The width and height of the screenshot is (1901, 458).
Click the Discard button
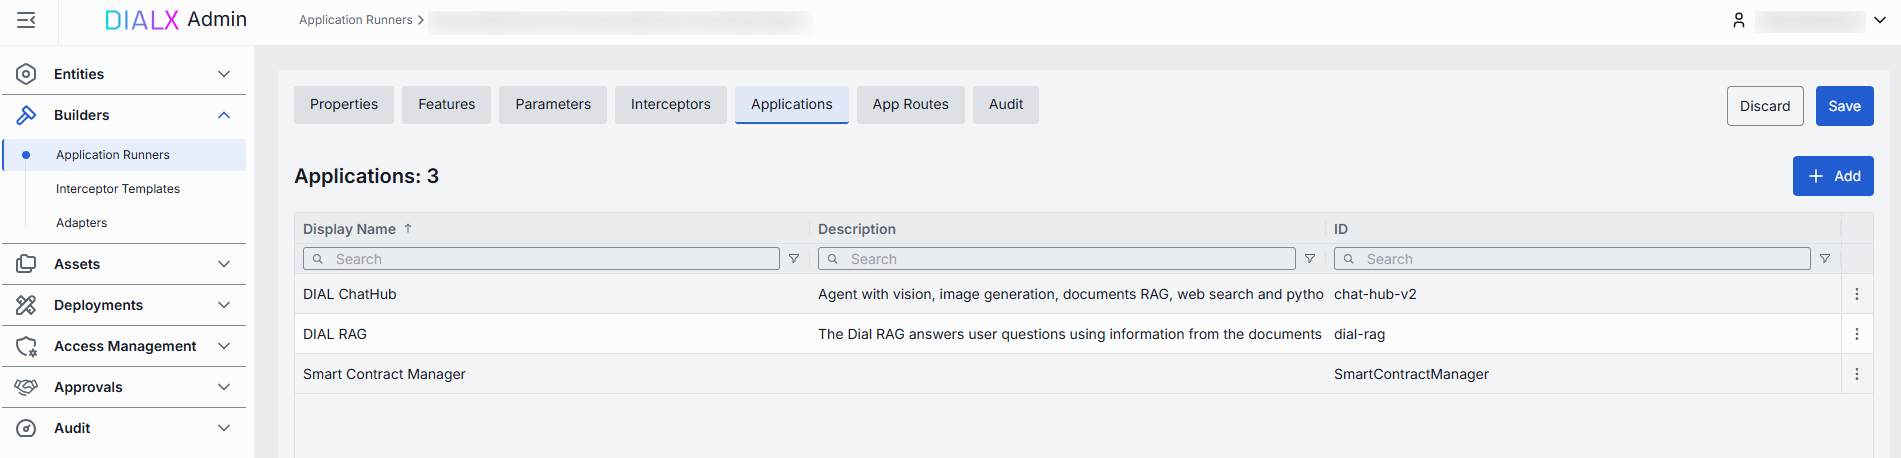pos(1765,106)
